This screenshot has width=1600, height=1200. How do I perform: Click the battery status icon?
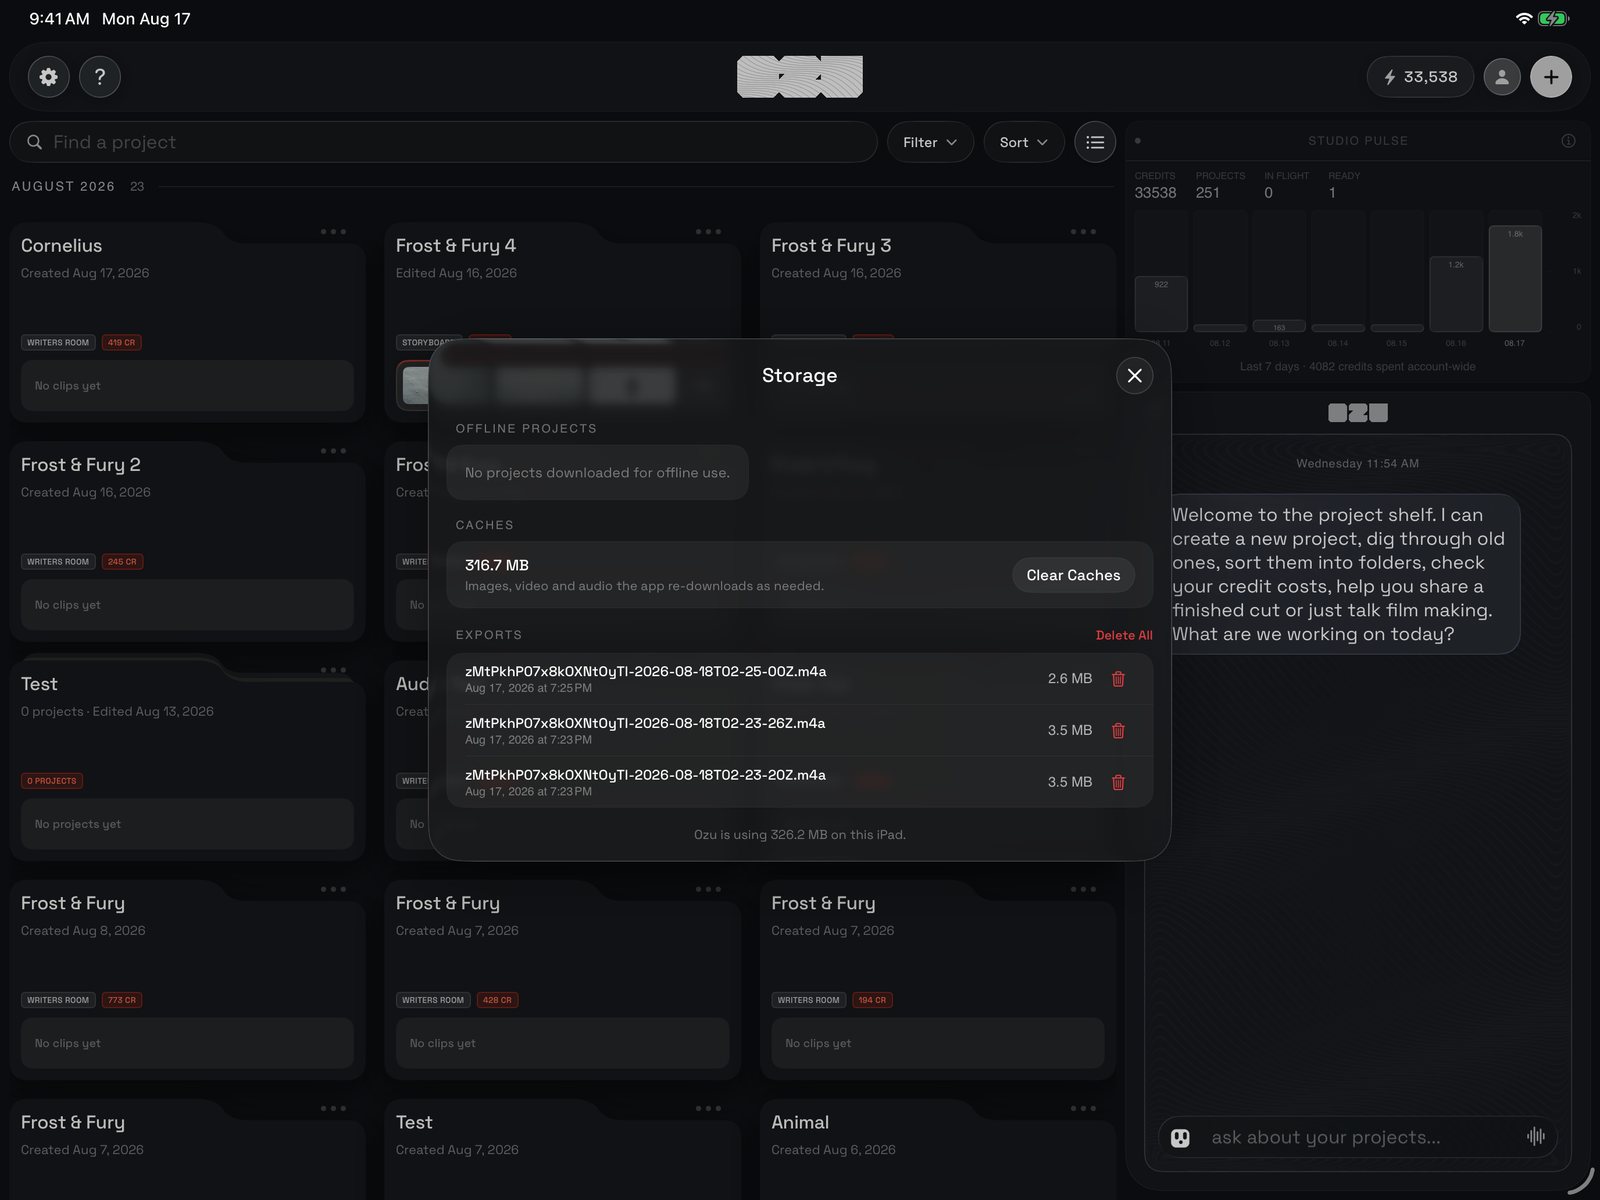(x=1554, y=19)
